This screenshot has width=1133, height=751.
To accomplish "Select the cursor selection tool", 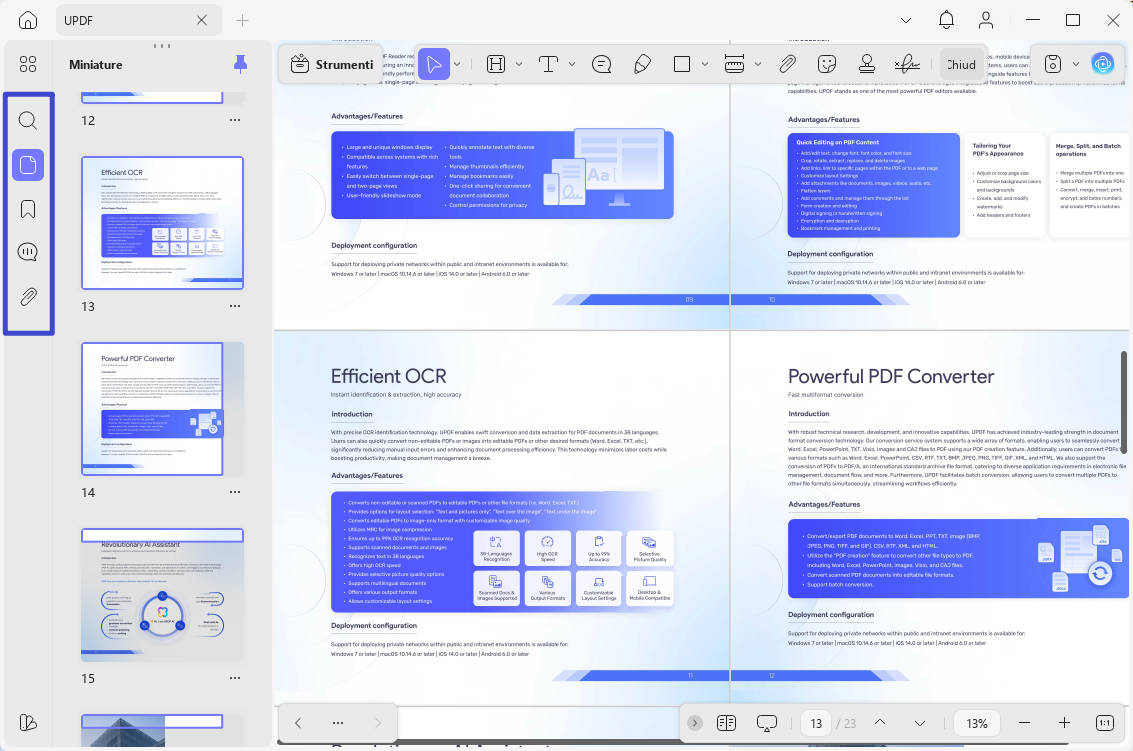I will (x=434, y=64).
